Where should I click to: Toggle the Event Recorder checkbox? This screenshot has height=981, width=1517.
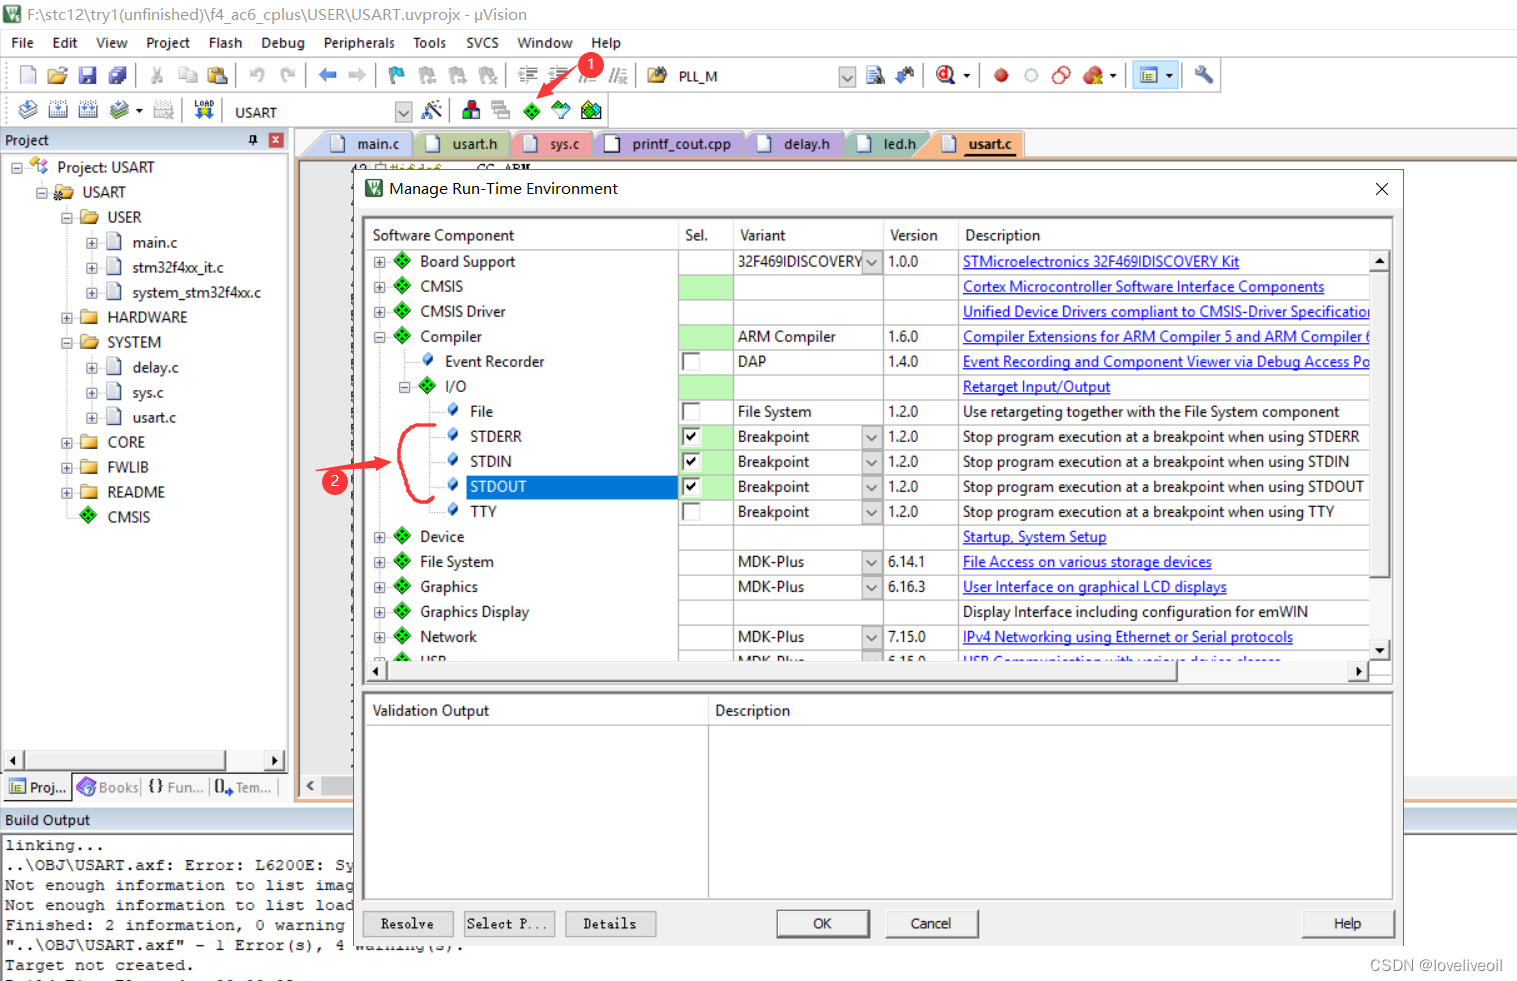(691, 362)
